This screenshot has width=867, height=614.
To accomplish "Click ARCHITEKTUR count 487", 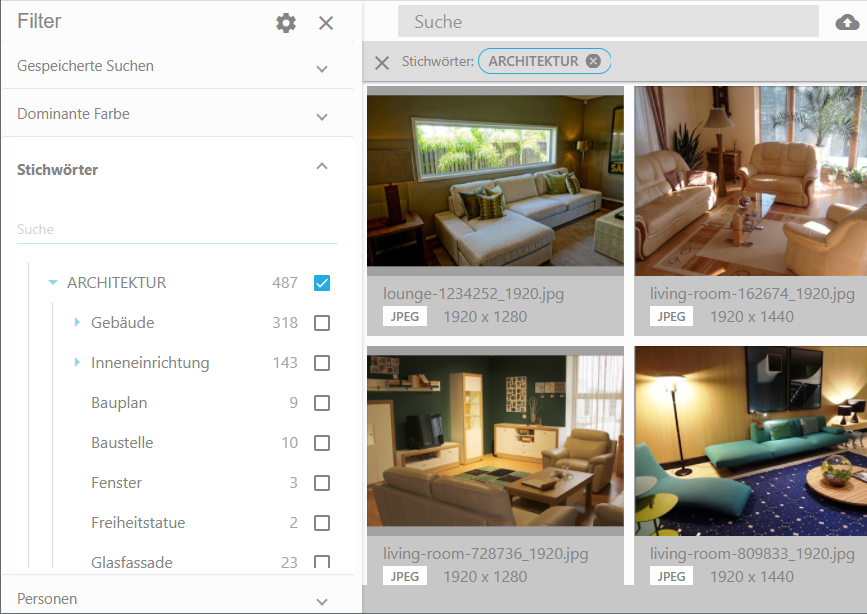I will (285, 283).
